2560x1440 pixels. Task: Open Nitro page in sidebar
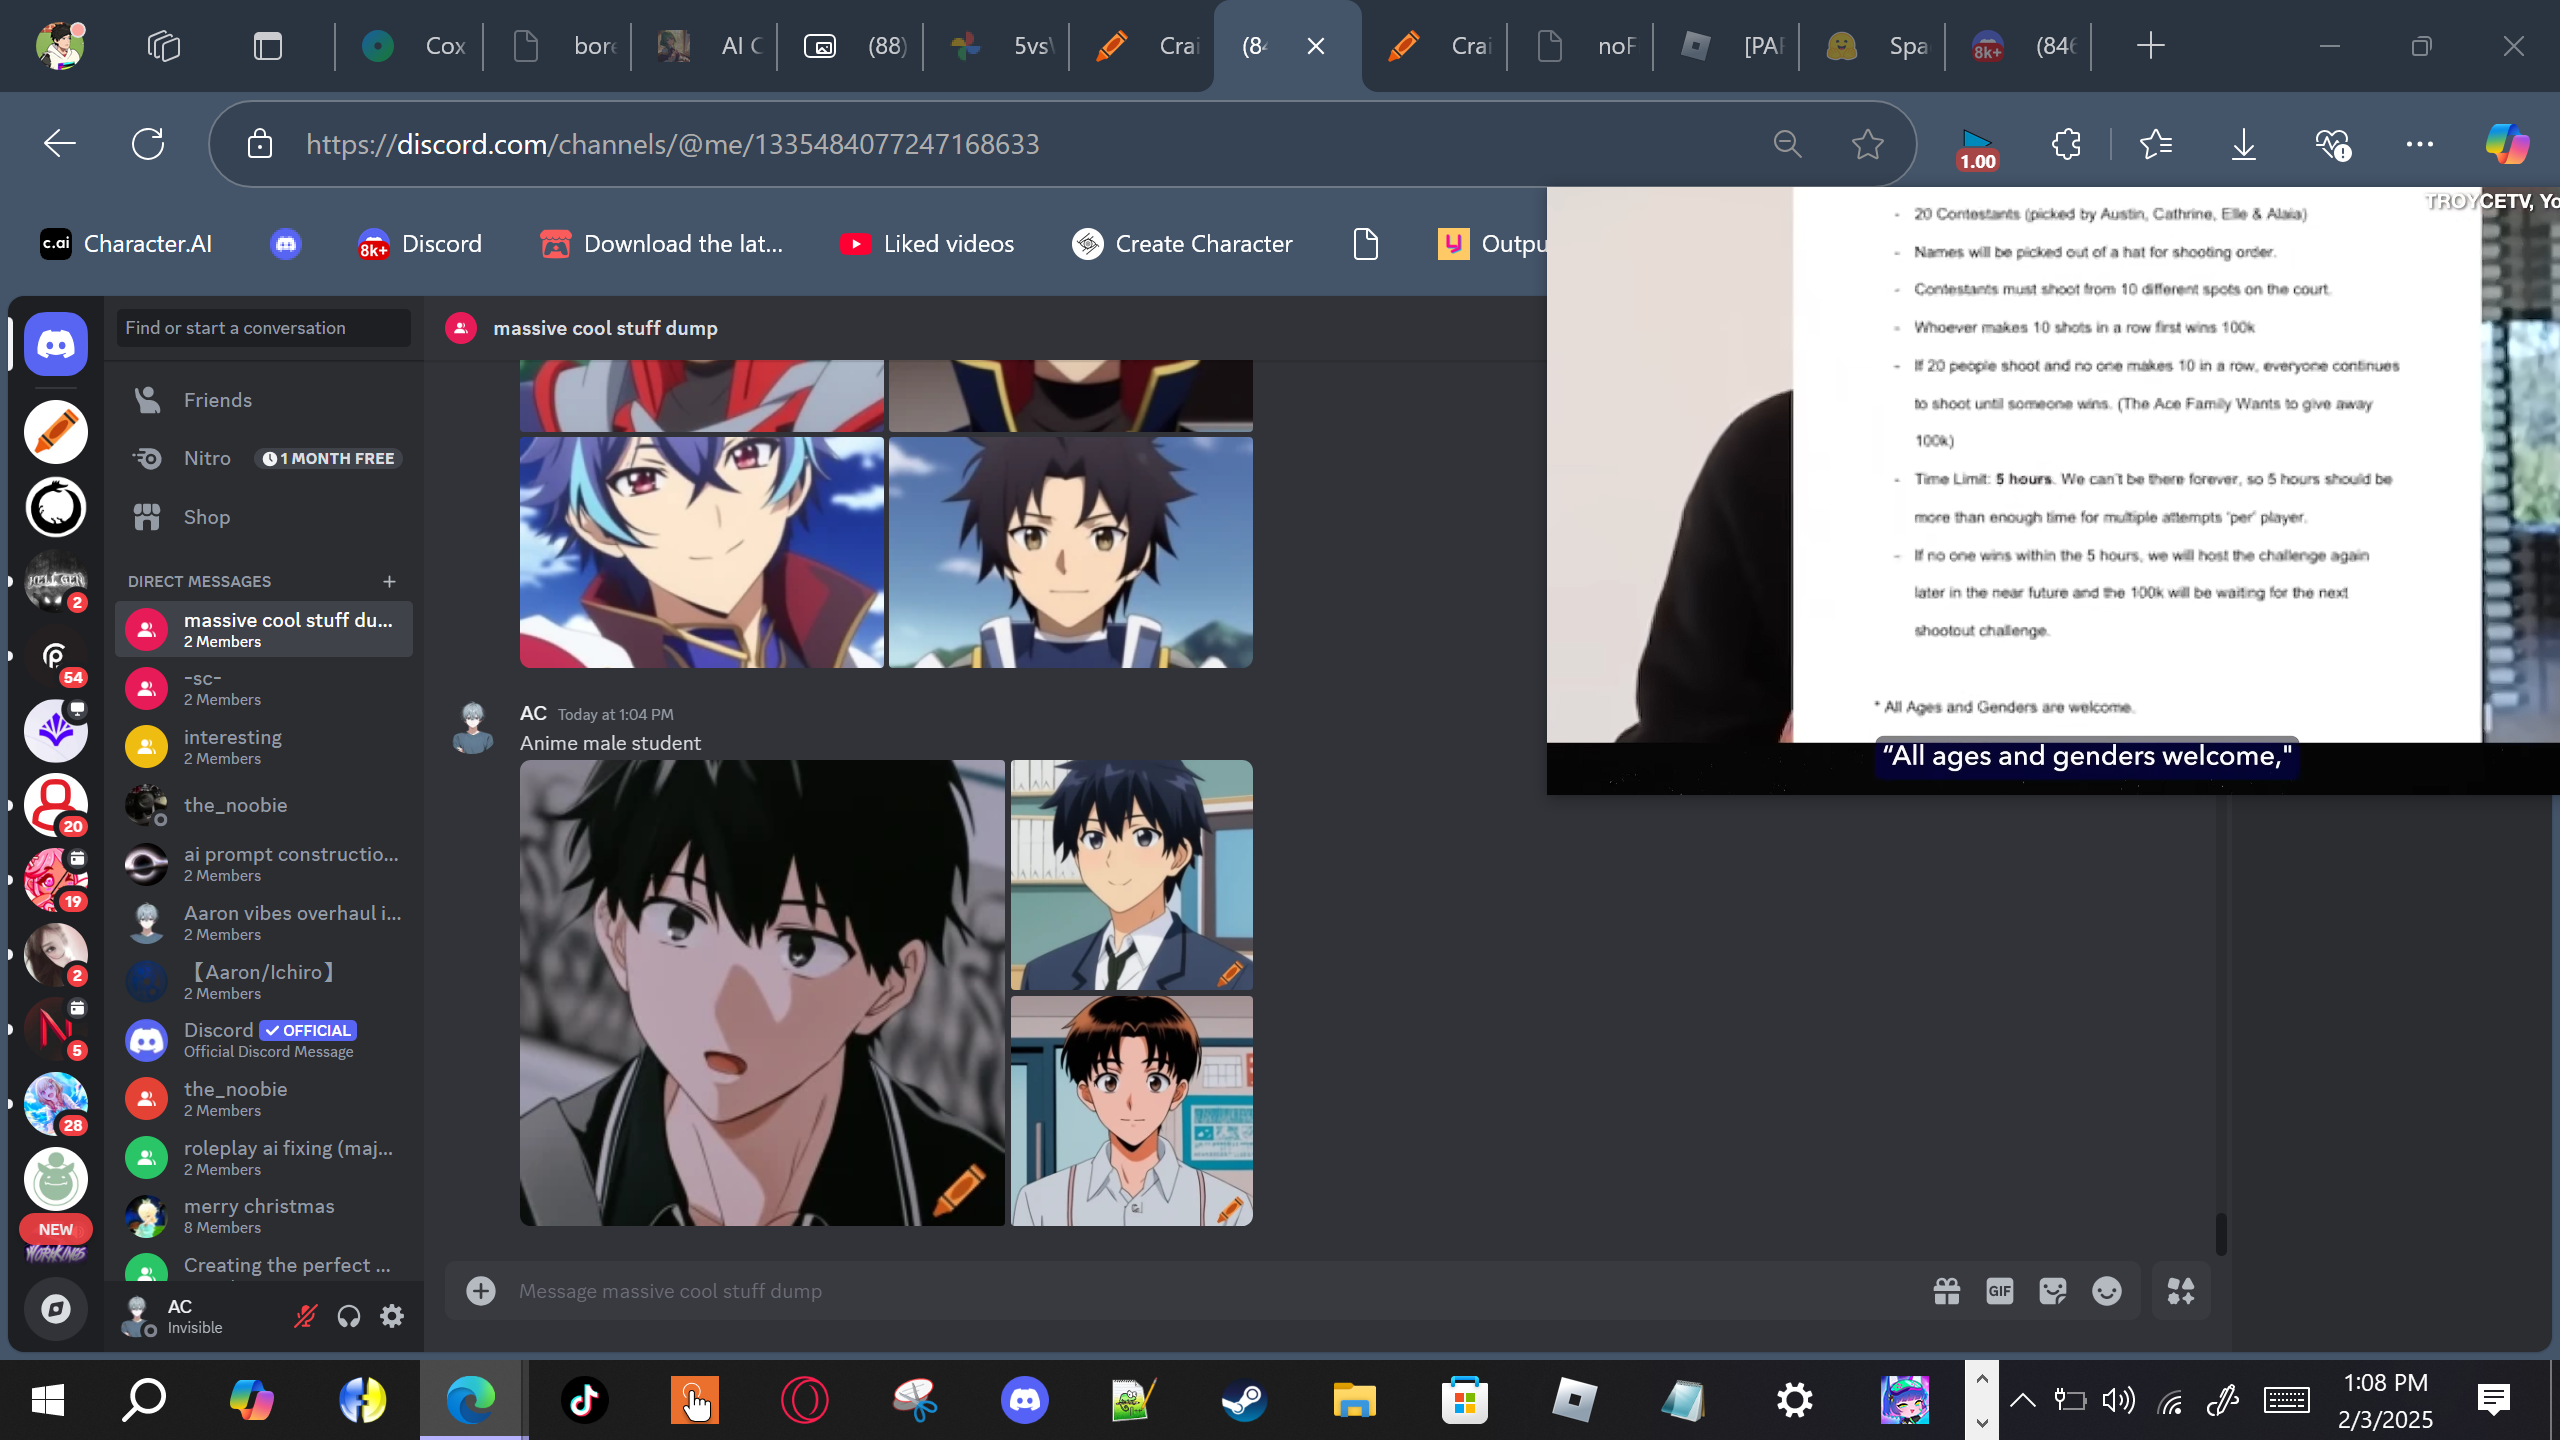click(x=264, y=458)
